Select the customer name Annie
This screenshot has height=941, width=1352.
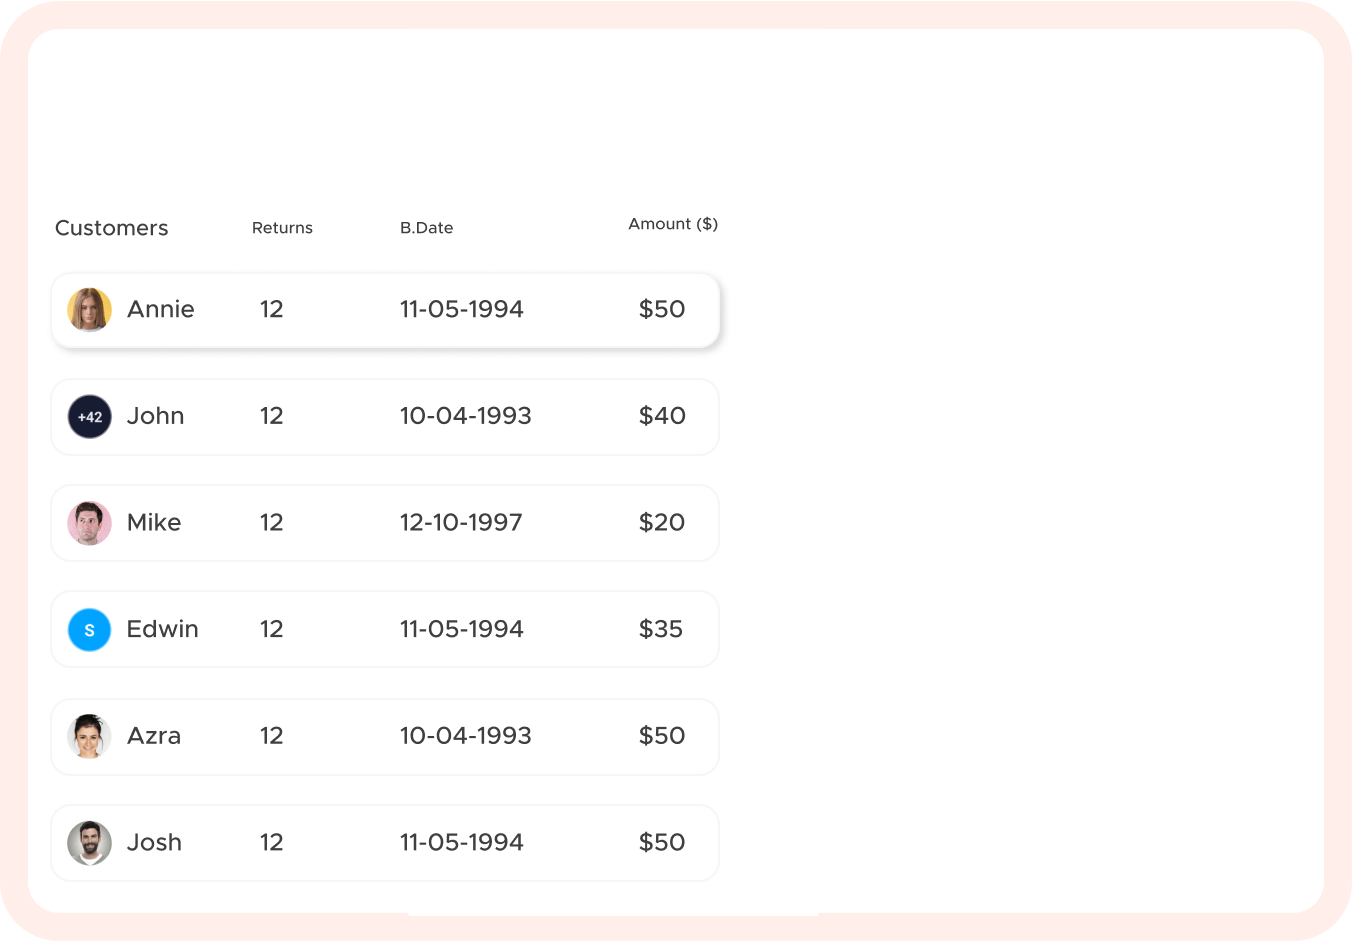click(x=160, y=310)
